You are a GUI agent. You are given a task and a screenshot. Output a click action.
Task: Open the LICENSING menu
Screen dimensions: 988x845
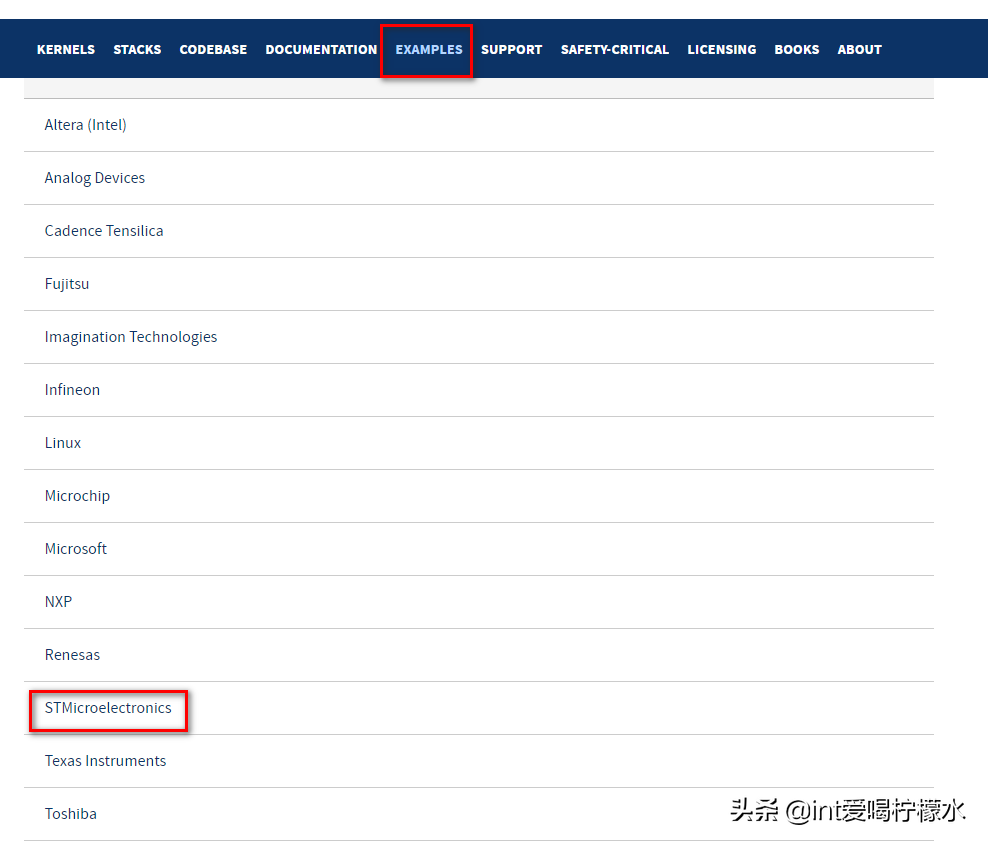(x=721, y=49)
